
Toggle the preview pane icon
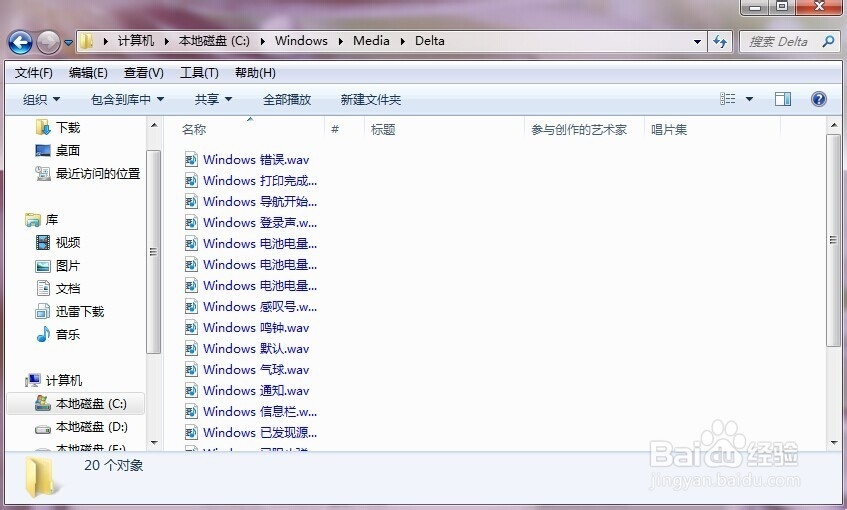click(x=783, y=99)
